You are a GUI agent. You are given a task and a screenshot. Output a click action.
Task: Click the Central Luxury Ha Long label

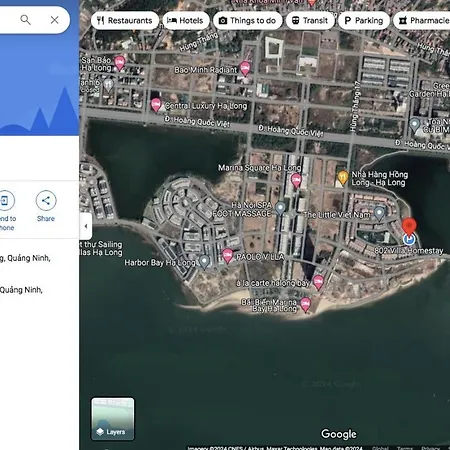[206, 106]
